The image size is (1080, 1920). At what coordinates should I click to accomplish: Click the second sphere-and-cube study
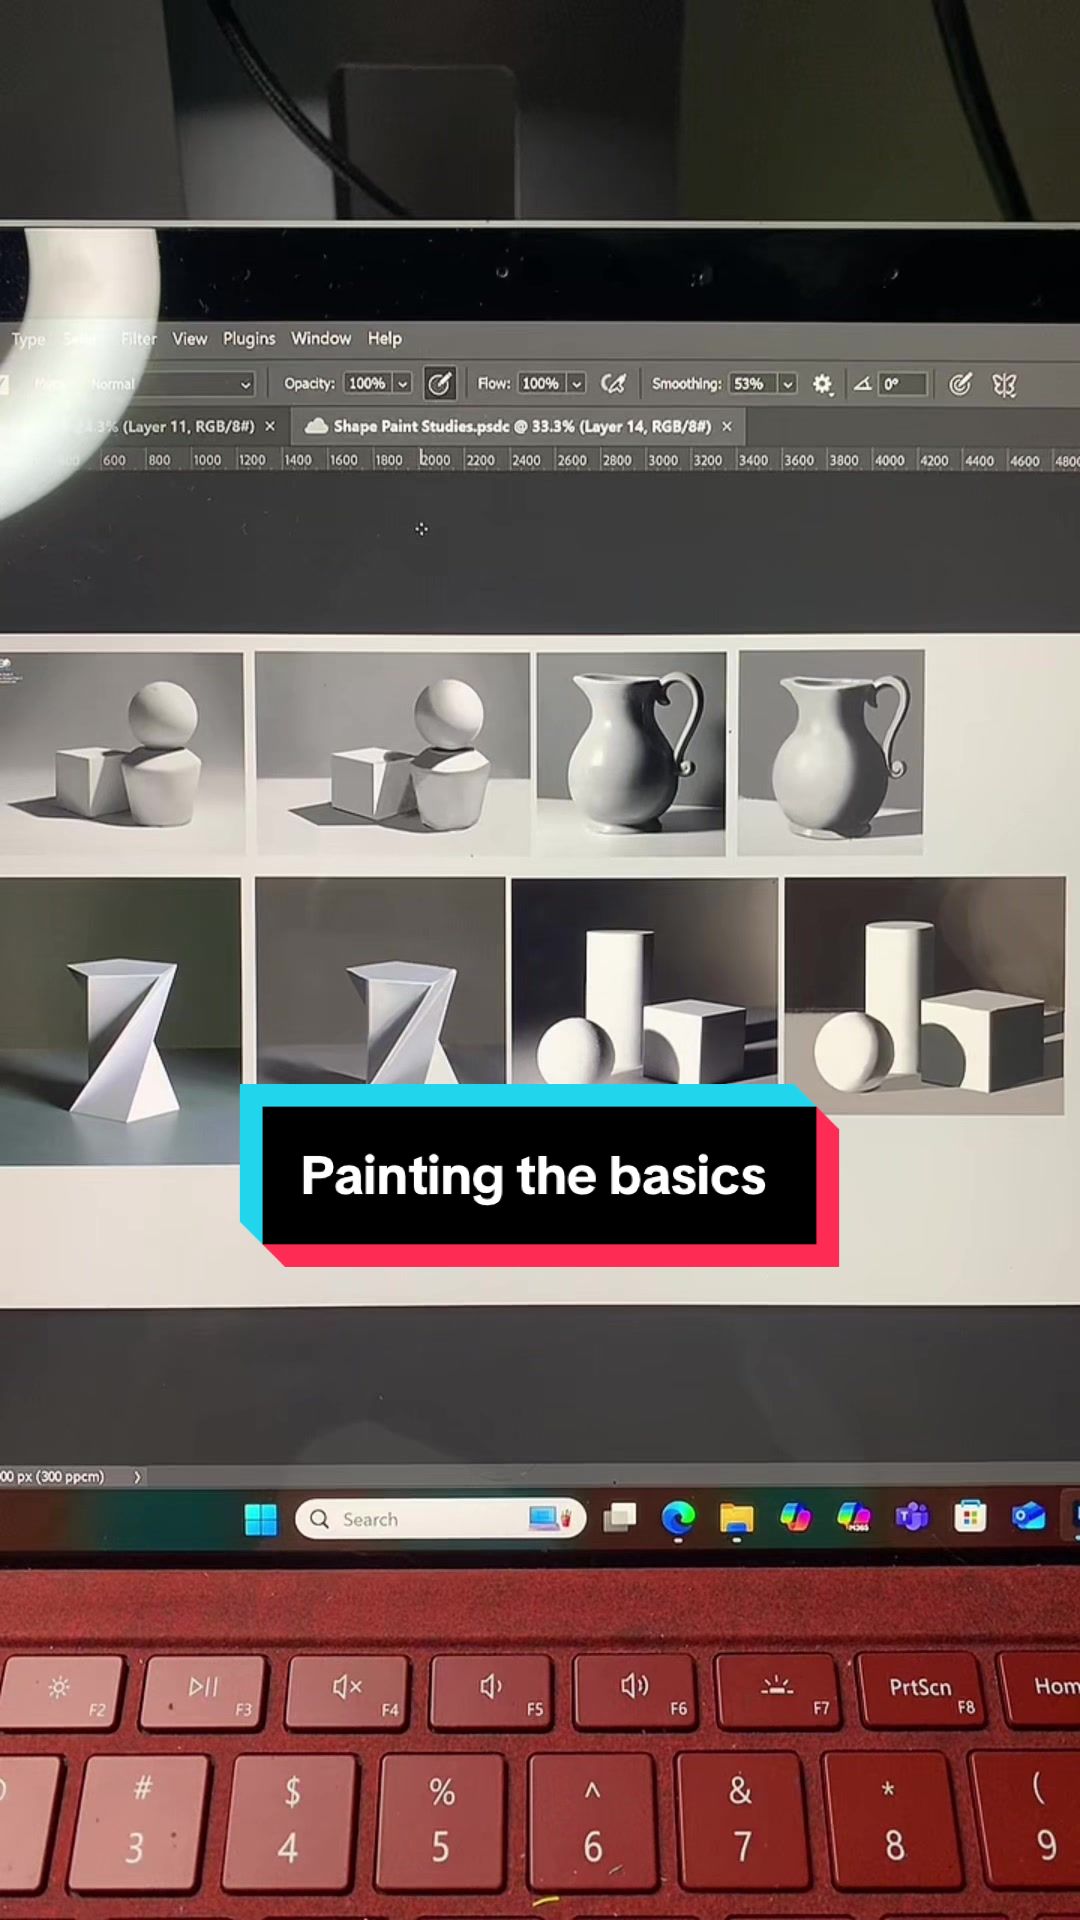[x=392, y=753]
